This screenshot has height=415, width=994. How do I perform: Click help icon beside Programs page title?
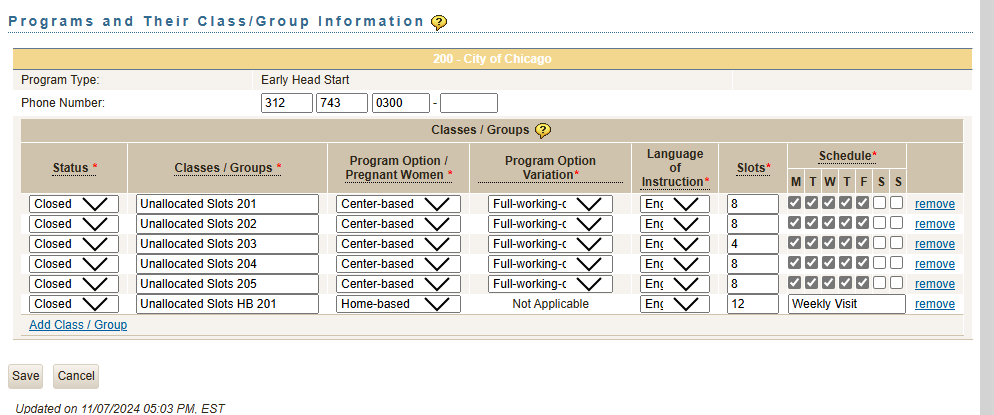point(439,22)
